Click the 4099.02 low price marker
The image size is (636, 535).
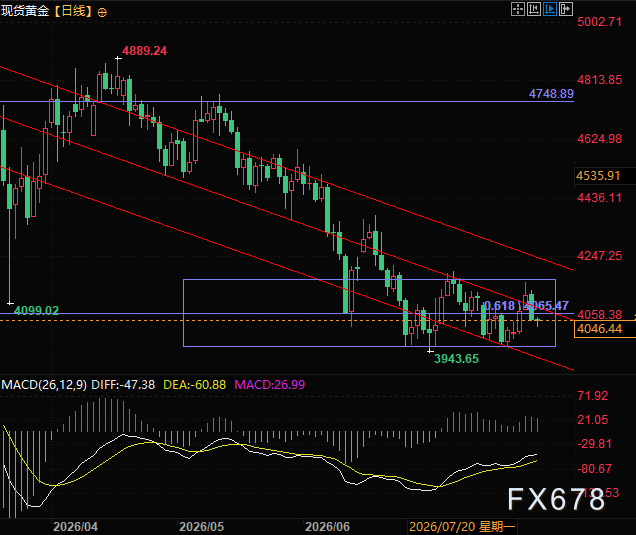(x=37, y=310)
